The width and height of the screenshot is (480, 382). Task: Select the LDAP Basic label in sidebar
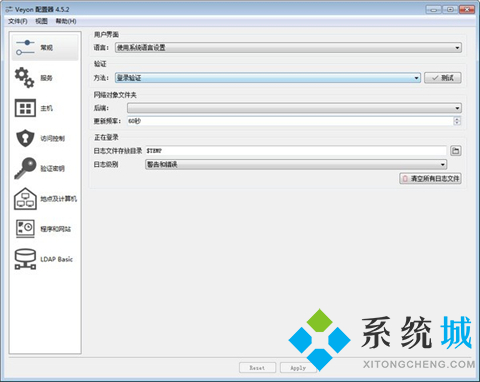click(x=56, y=259)
